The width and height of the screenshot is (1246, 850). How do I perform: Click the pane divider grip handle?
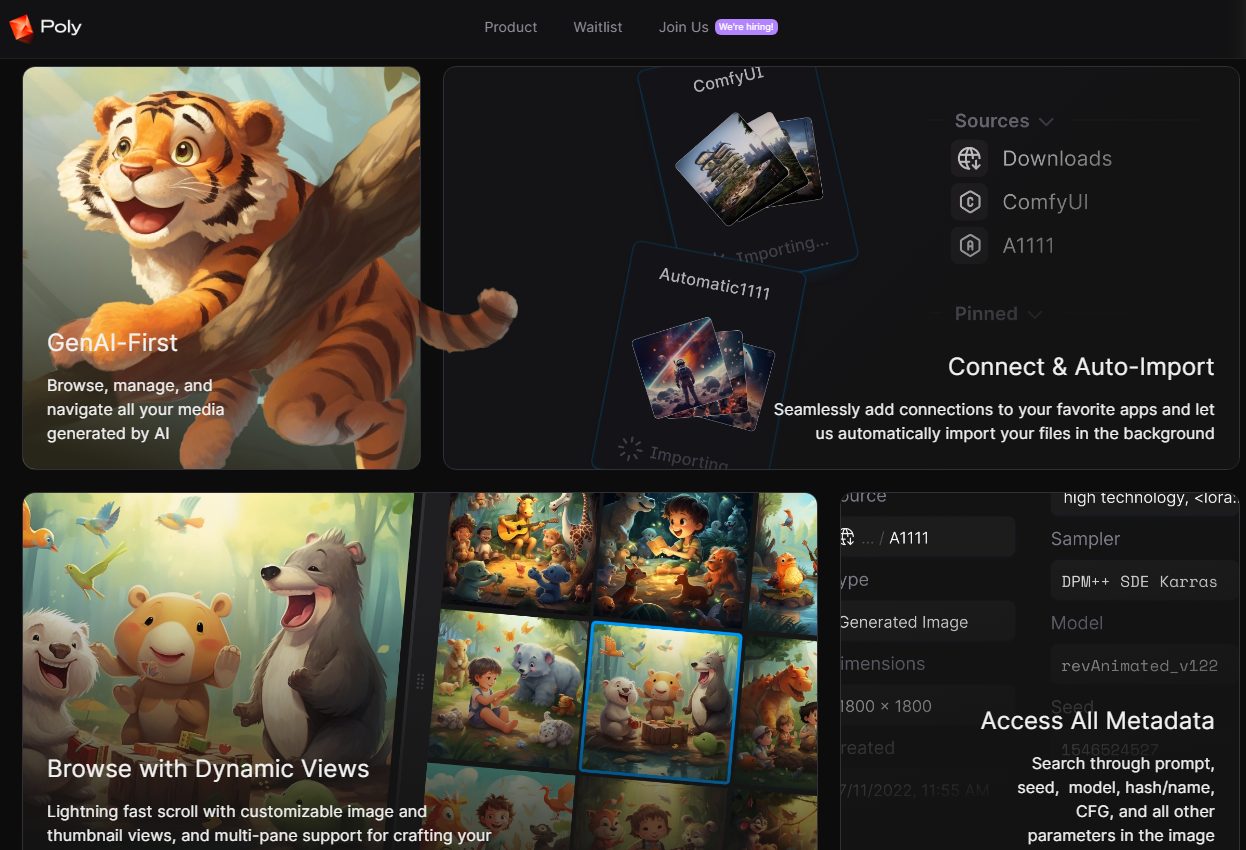point(420,681)
